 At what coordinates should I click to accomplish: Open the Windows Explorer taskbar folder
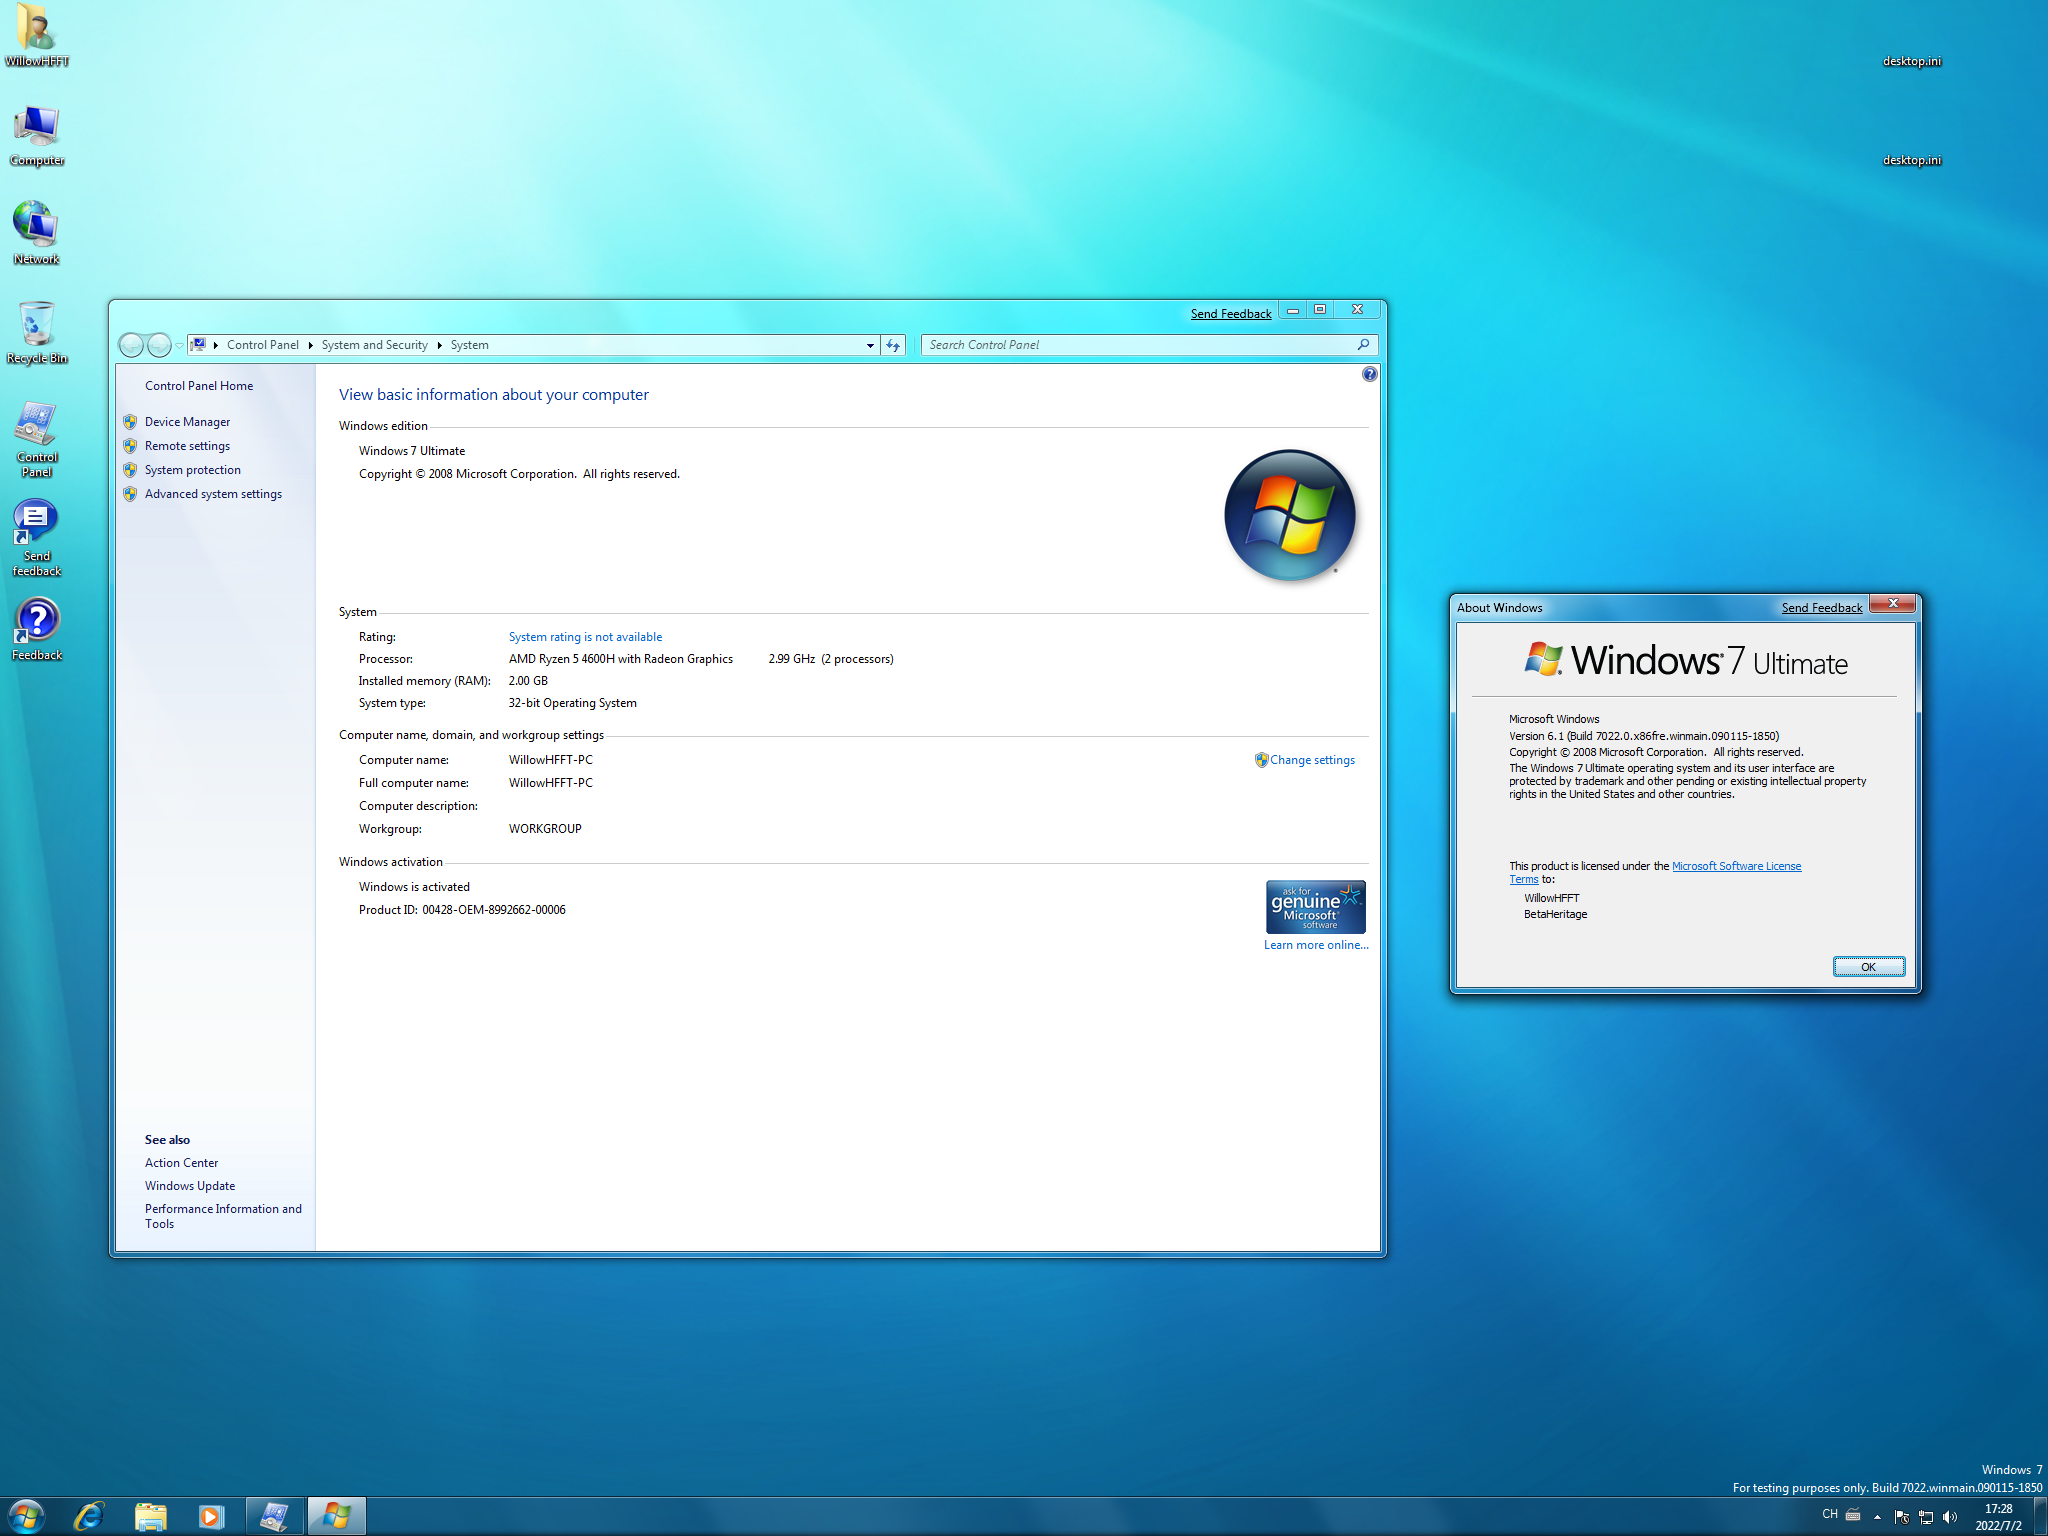pyautogui.click(x=150, y=1516)
